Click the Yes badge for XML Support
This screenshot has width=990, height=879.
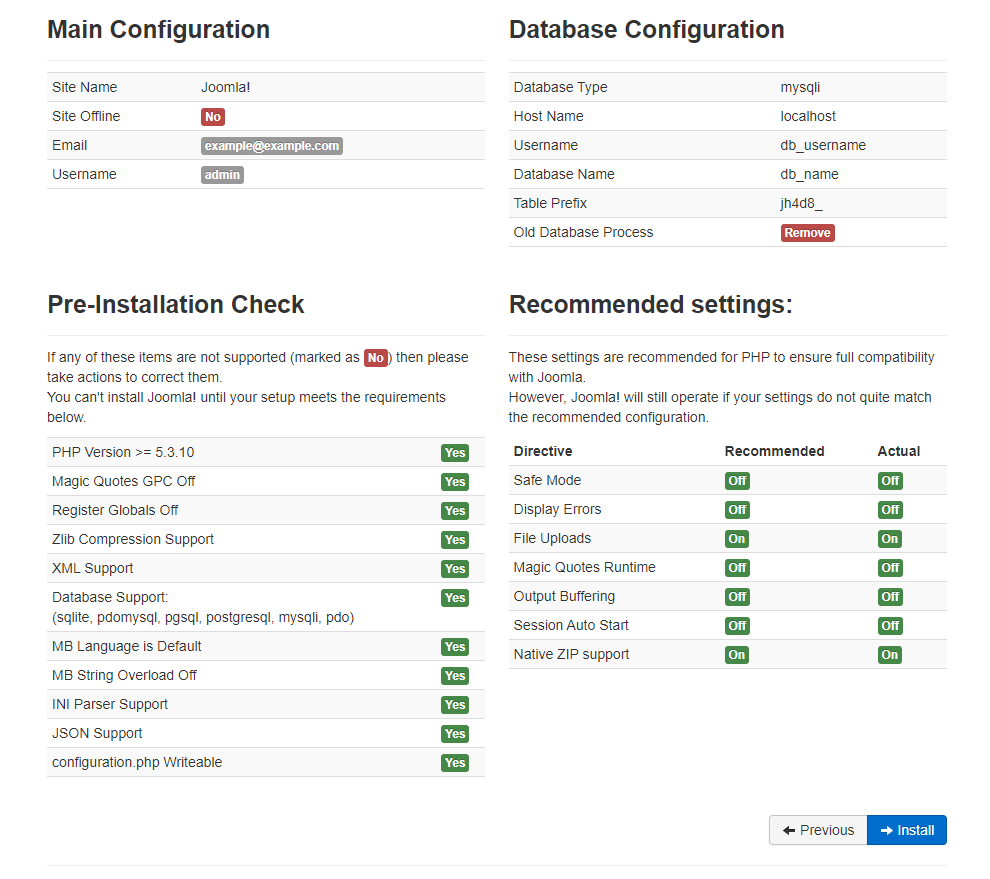tap(455, 569)
